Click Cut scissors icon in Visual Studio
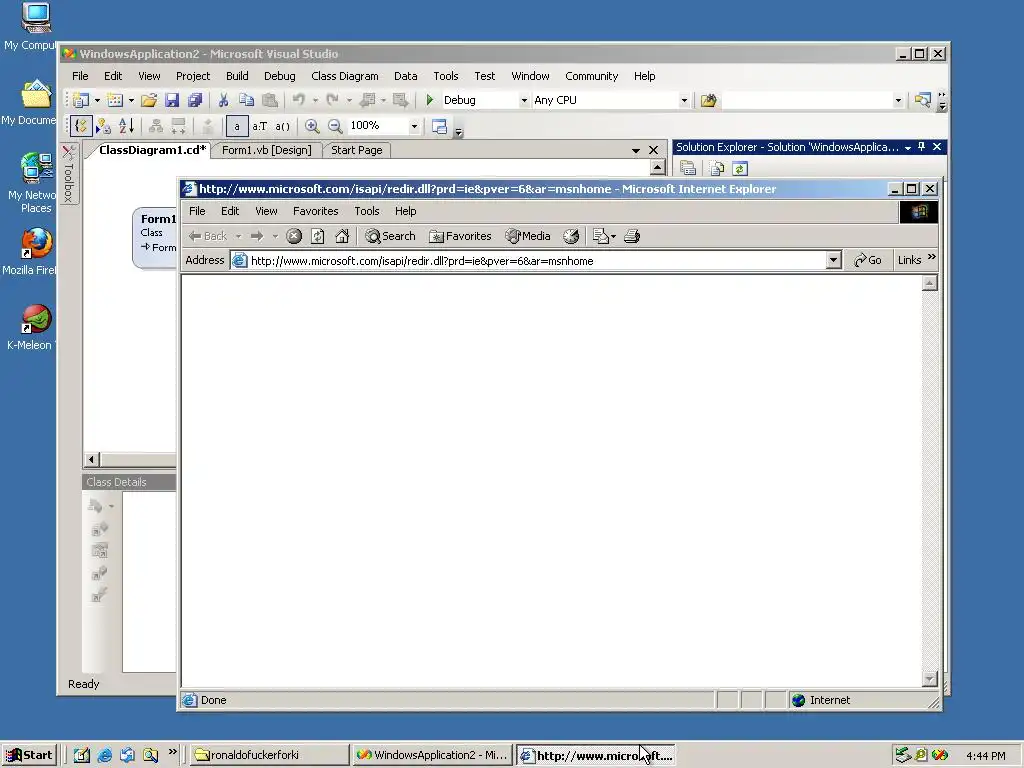 coord(223,100)
